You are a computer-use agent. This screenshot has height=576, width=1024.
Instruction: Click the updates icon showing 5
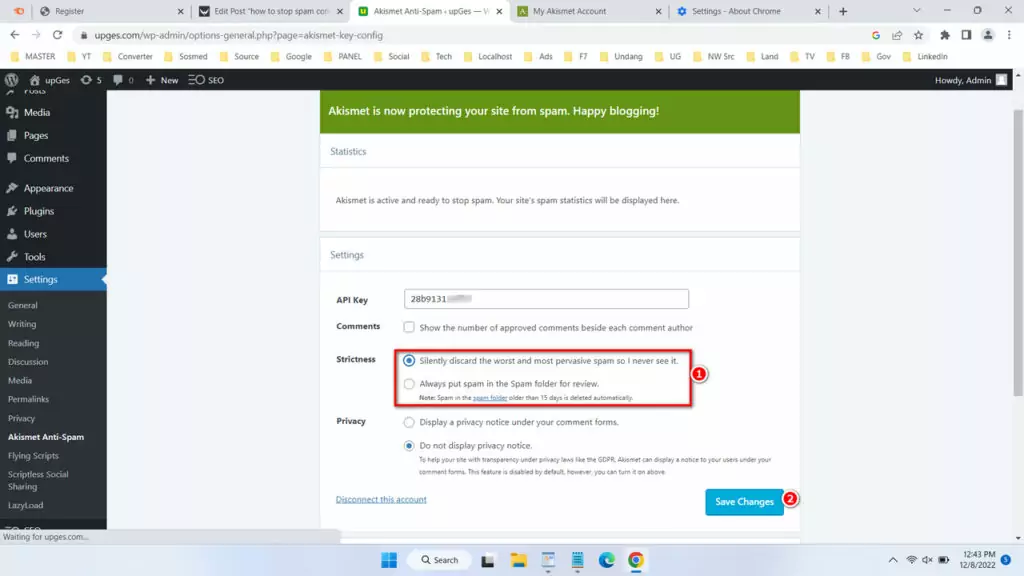click(x=90, y=80)
